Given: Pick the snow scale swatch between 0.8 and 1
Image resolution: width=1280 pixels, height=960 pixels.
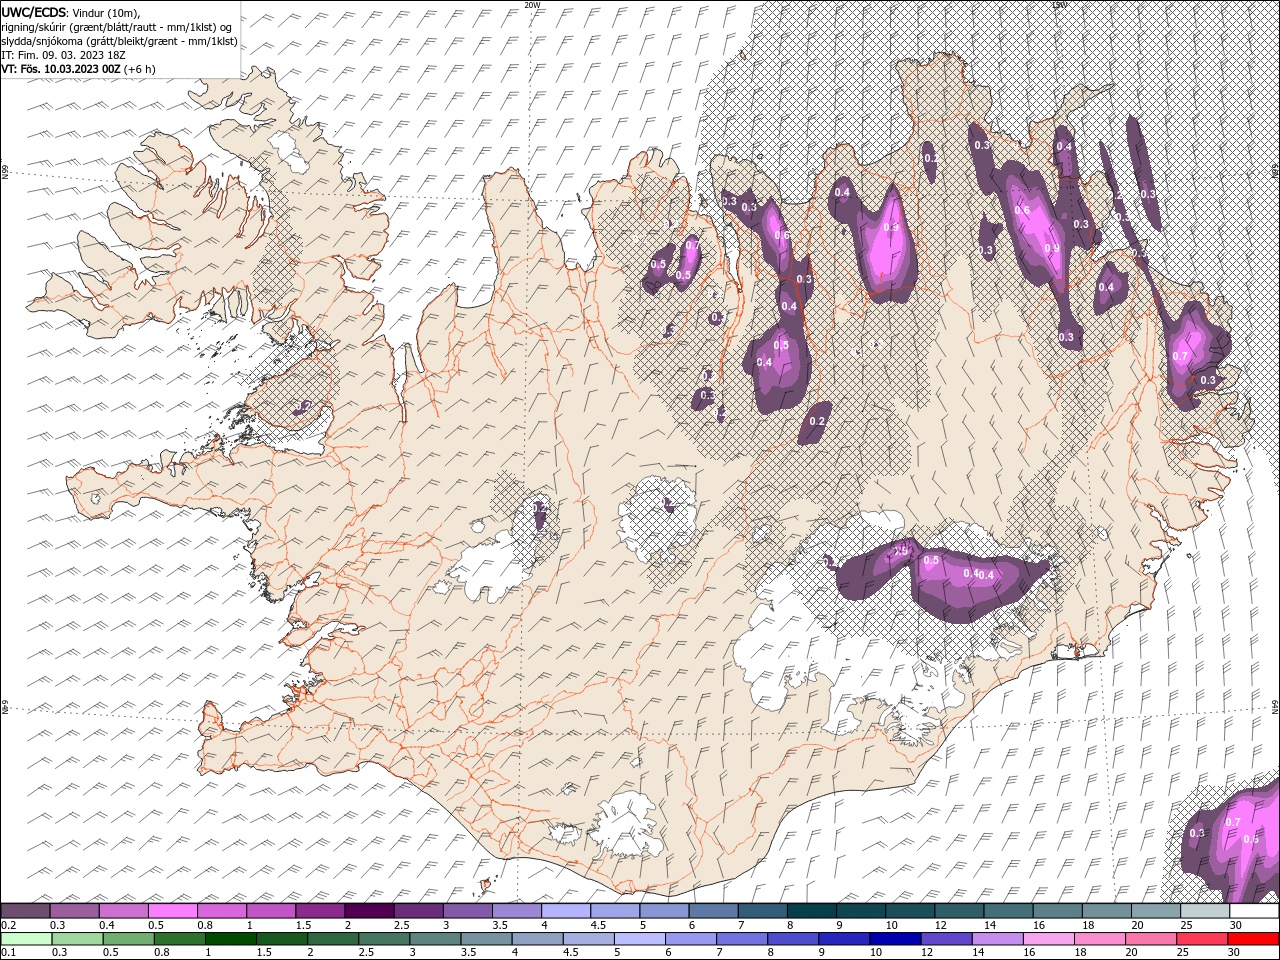Looking at the screenshot, I should click(x=222, y=911).
